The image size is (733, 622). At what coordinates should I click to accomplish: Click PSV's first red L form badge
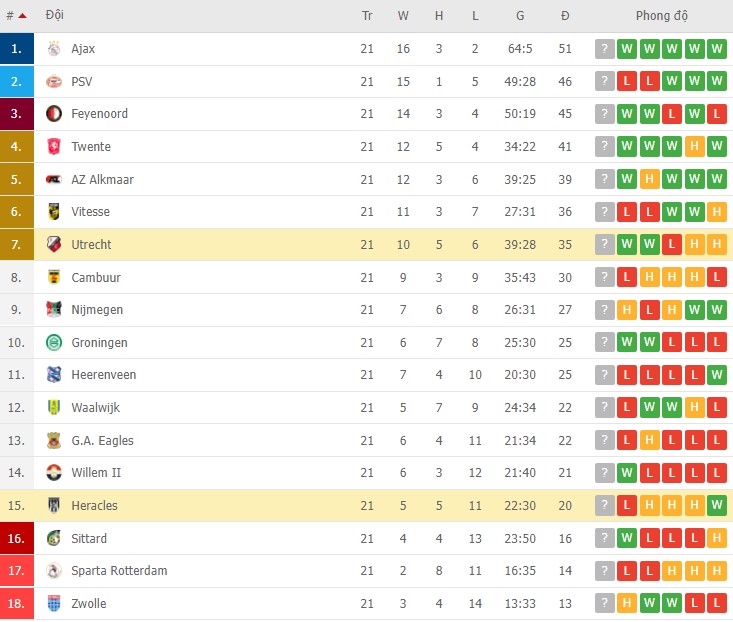(627, 81)
